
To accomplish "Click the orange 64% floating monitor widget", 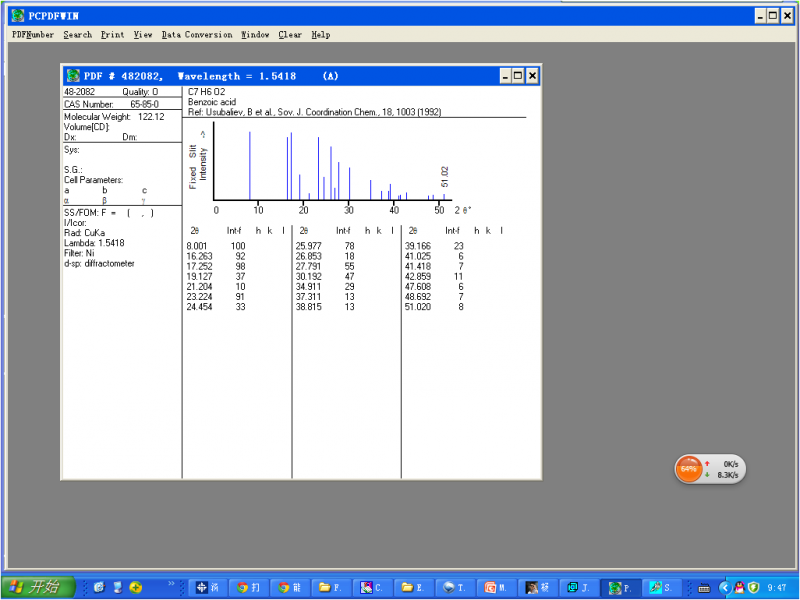I will point(689,469).
